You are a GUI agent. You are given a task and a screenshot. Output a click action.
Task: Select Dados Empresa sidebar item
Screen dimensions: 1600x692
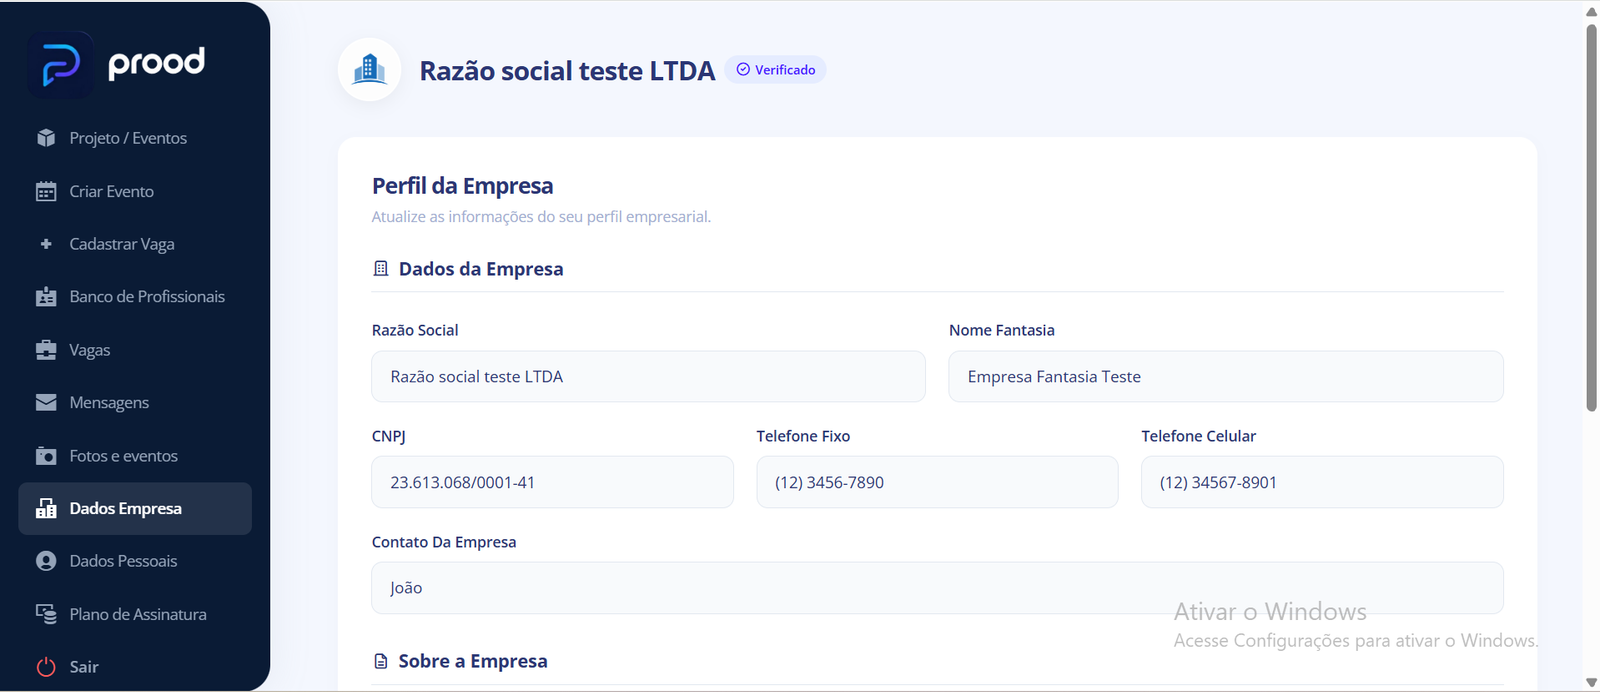point(135,508)
